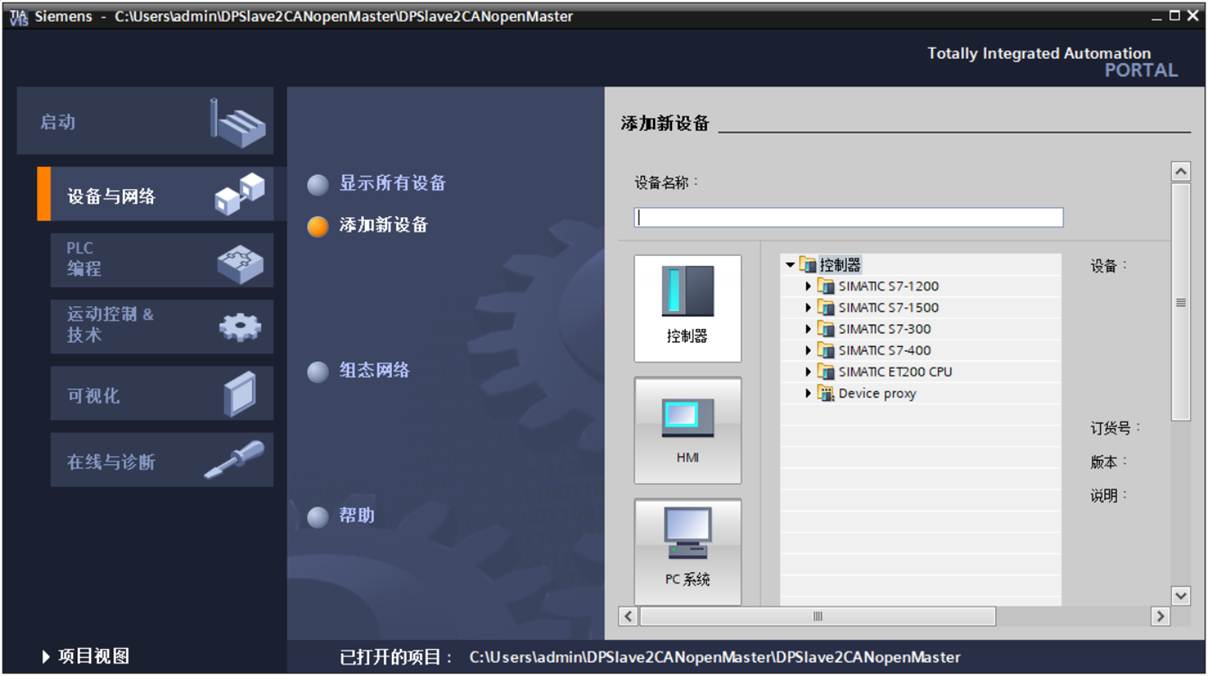Expand the SIMATIC S7-1200 node arrow
The image size is (1208, 676).
click(809, 286)
